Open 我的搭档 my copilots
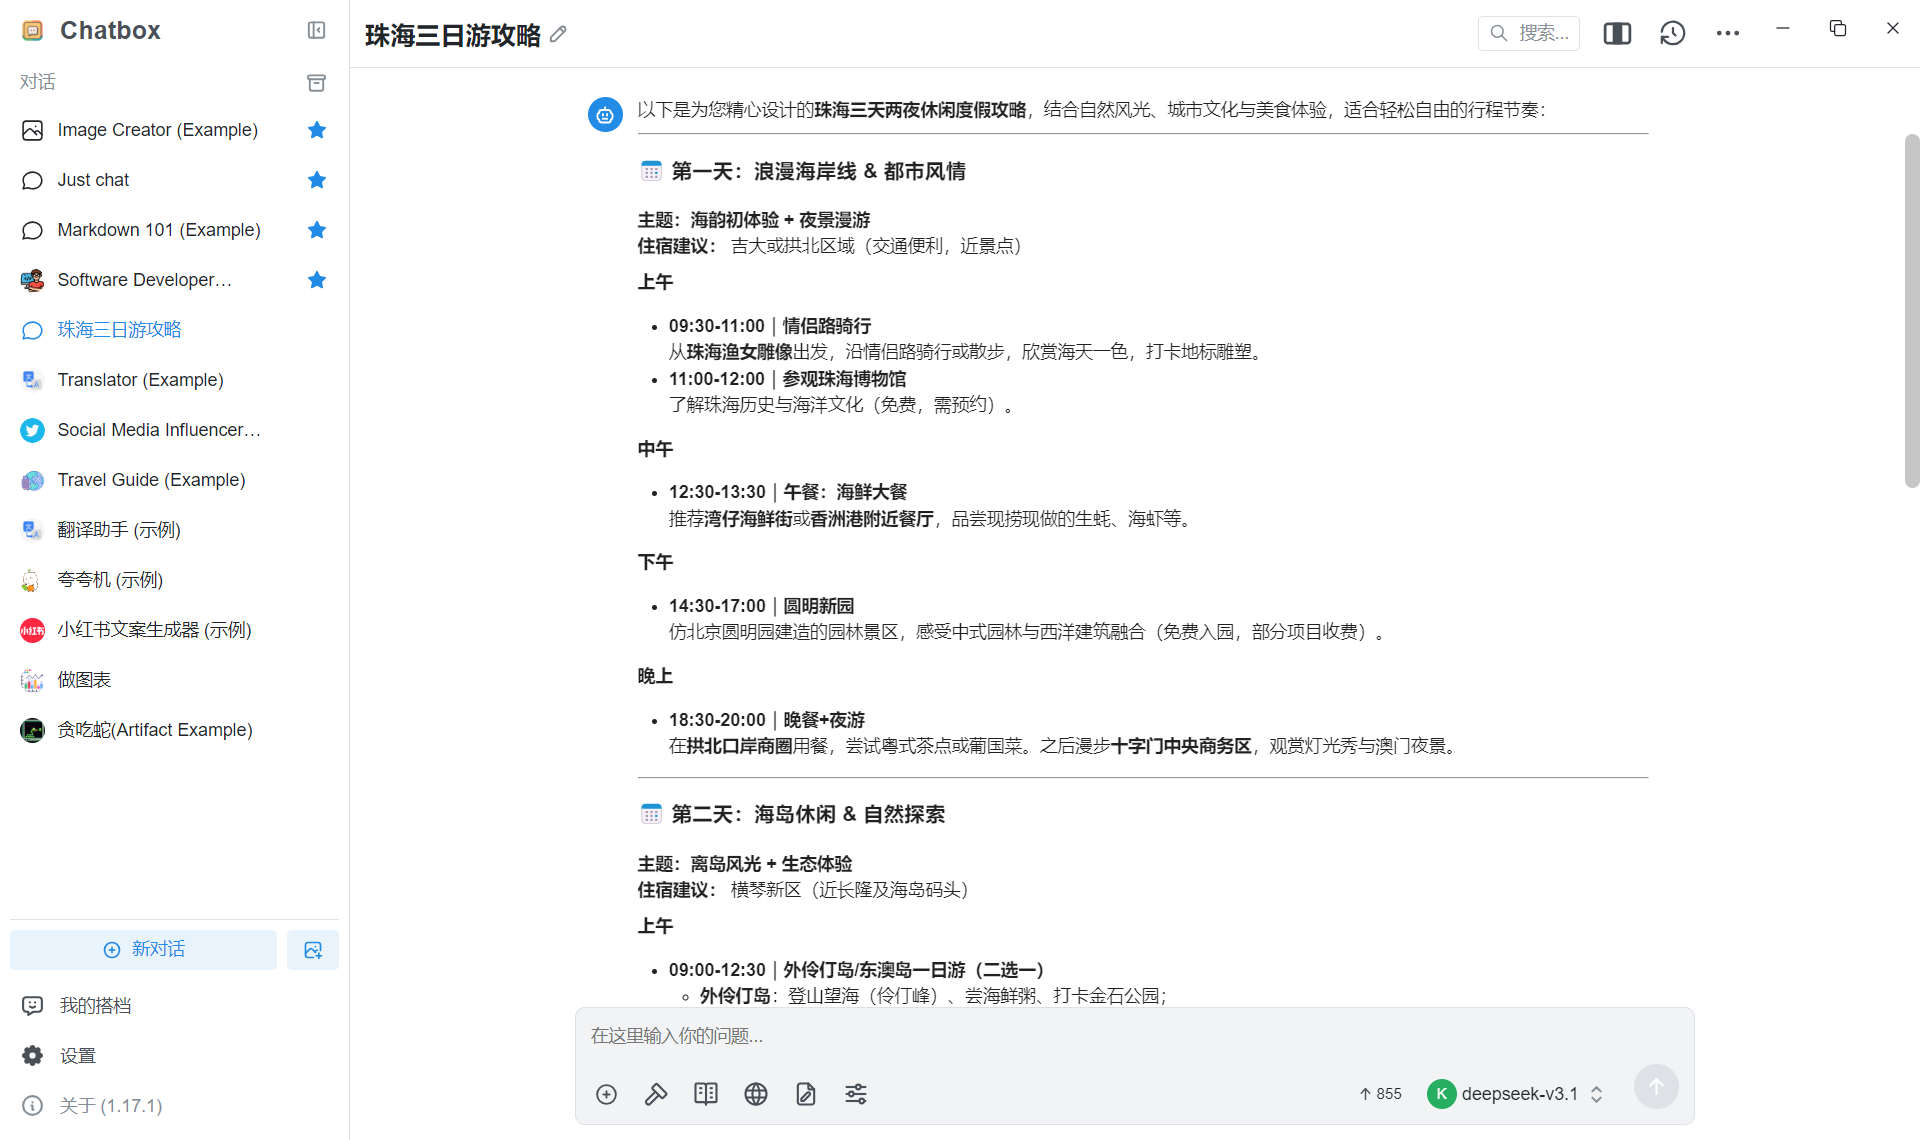 point(95,1005)
